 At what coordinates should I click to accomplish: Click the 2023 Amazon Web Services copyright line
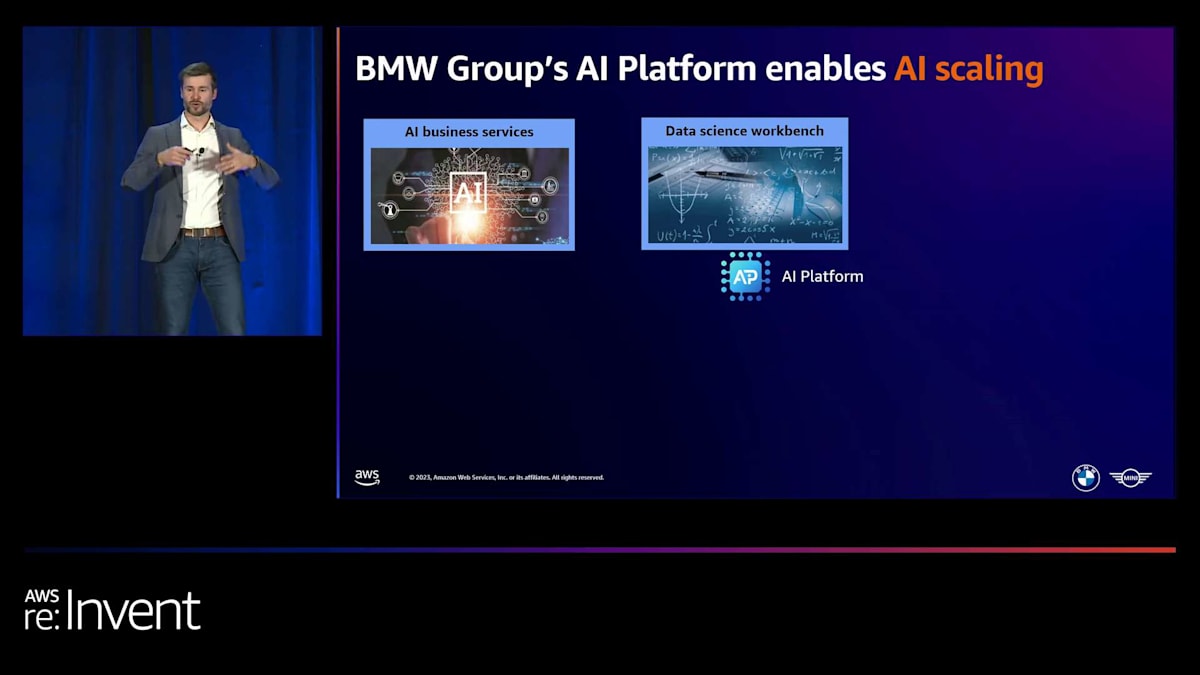click(x=506, y=478)
